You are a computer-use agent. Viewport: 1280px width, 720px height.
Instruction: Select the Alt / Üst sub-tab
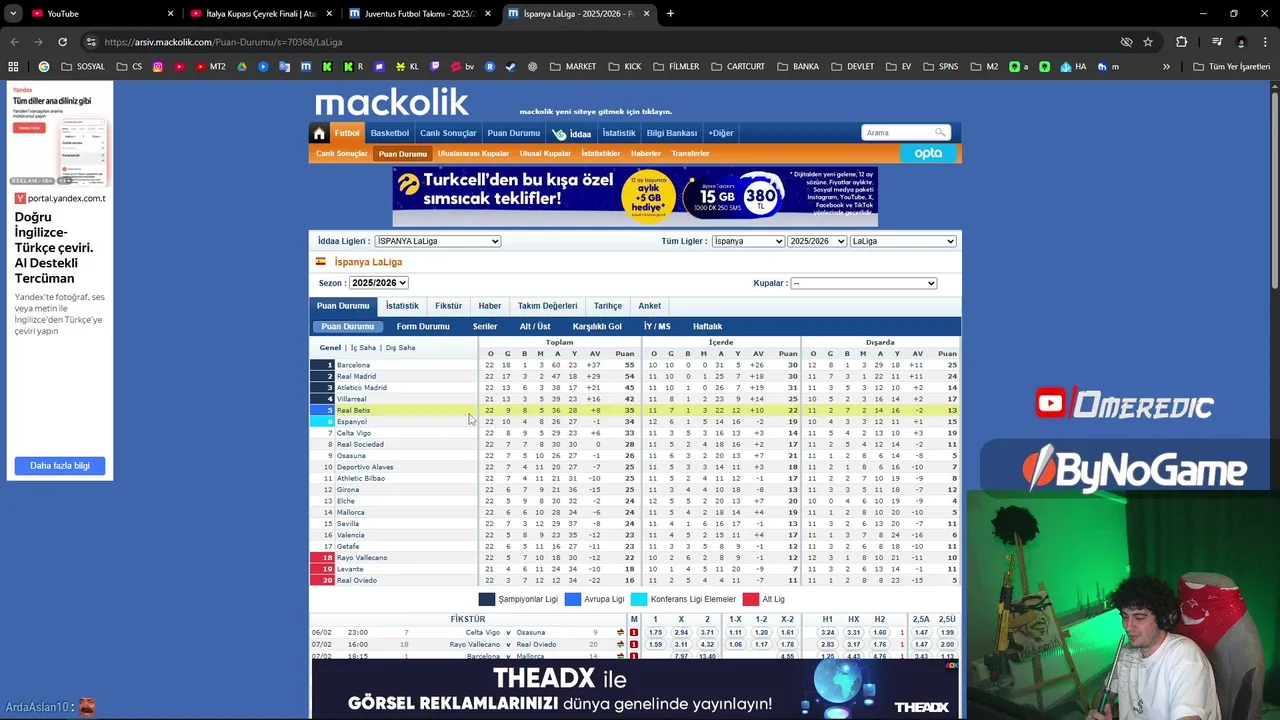(535, 326)
